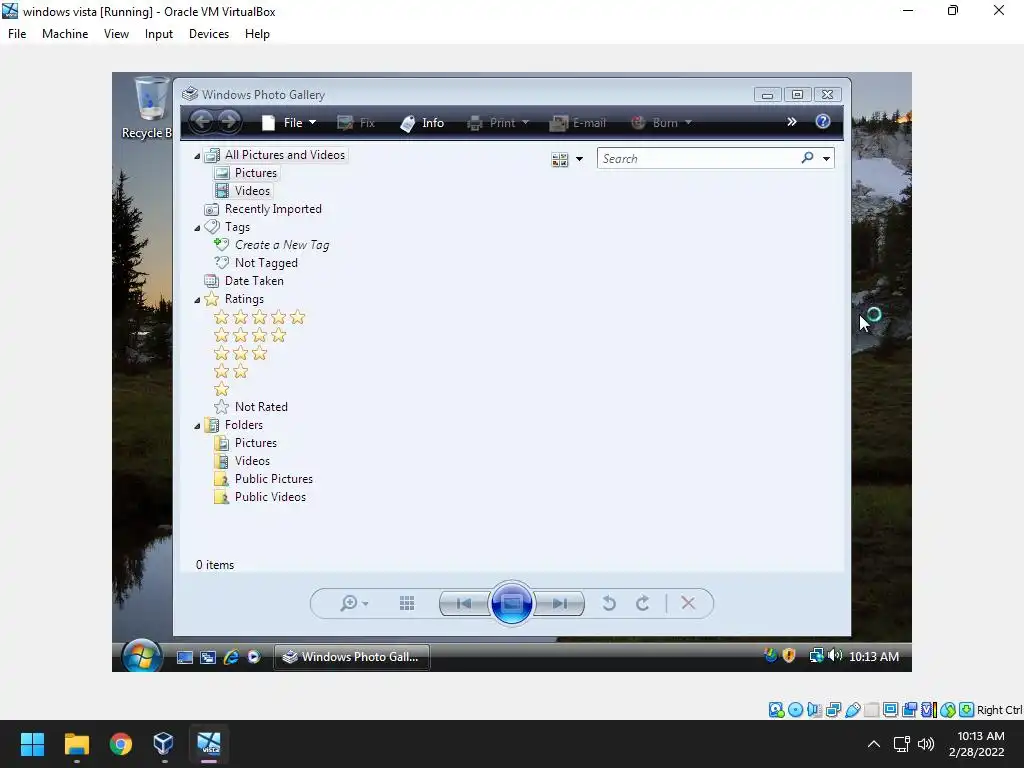Click the rotate clockwise icon
This screenshot has height=768, width=1024.
(643, 603)
